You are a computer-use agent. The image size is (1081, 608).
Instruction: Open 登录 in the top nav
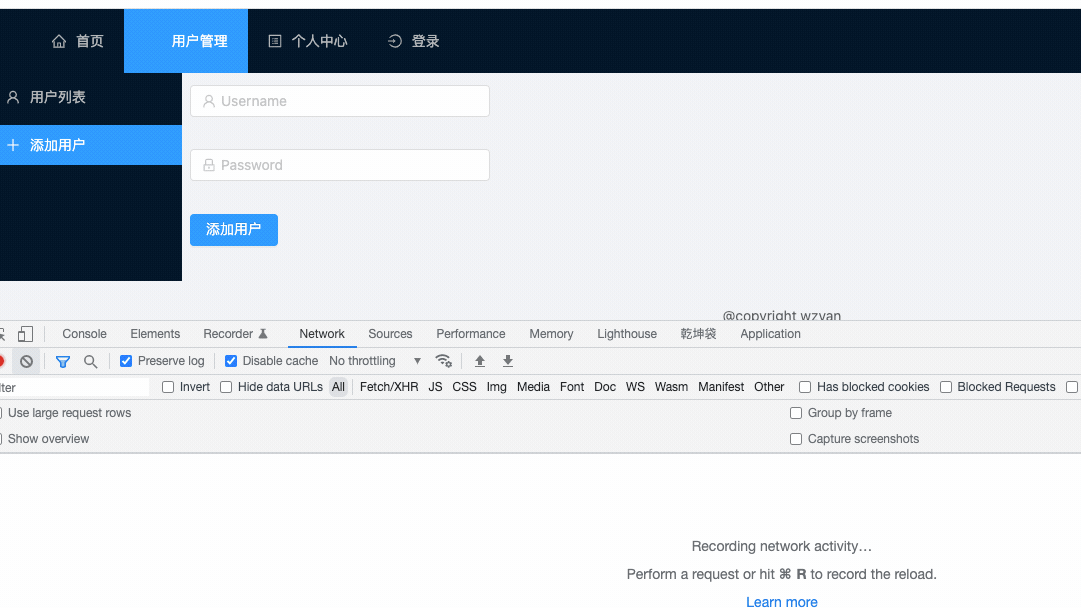pos(414,41)
